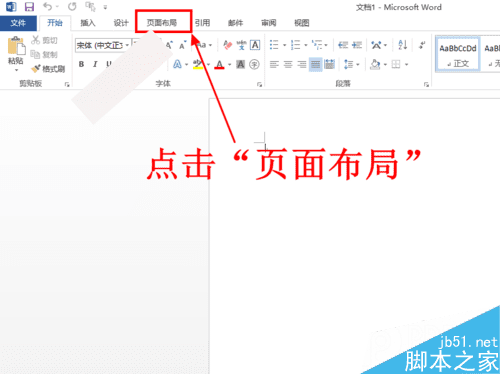Clear all formatting with the eraser icon

pos(227,45)
